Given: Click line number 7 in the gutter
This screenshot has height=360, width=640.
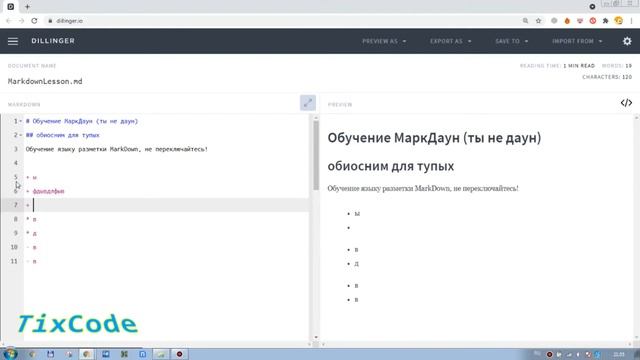Looking at the screenshot, I should click(x=16, y=205).
